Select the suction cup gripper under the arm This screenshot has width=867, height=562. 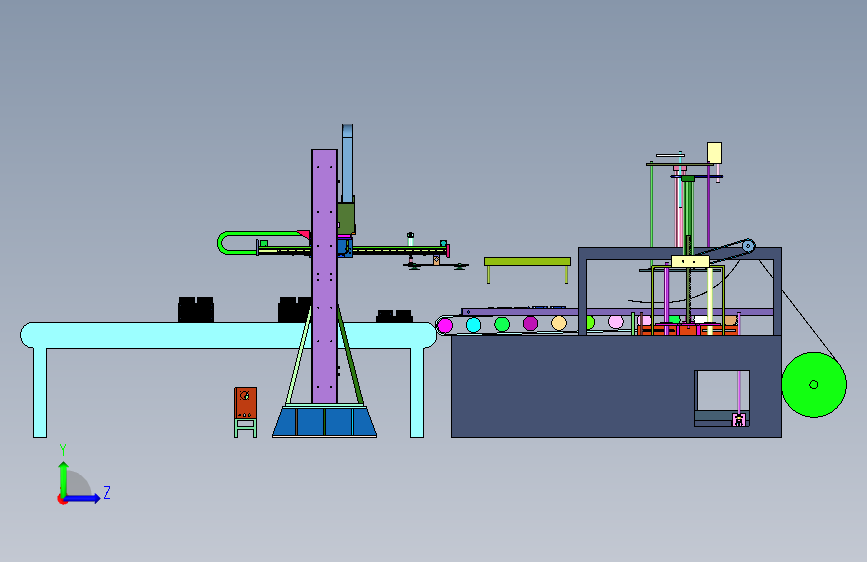(436, 266)
